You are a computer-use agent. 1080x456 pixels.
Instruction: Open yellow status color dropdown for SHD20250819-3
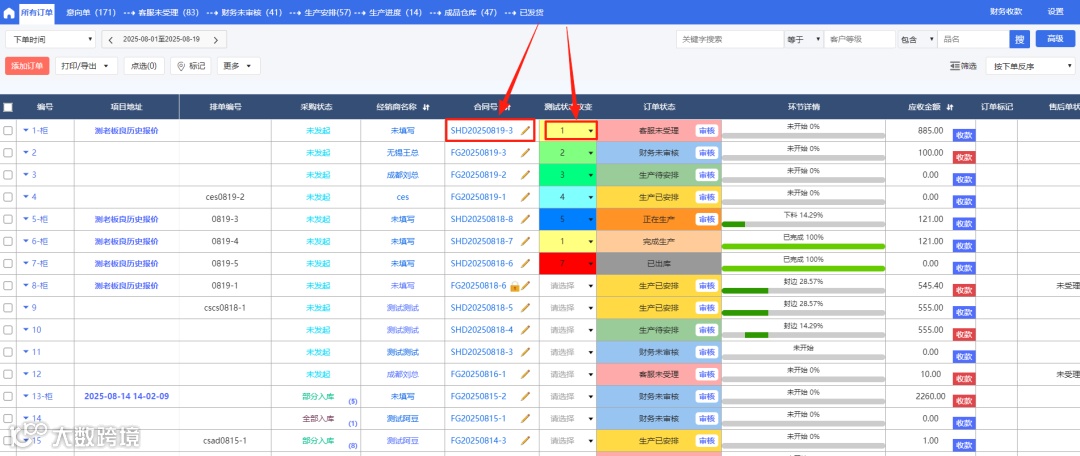(x=570, y=130)
